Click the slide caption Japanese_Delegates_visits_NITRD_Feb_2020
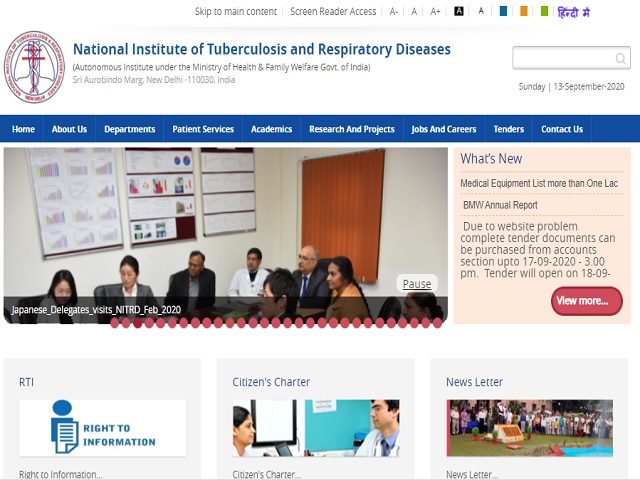The height and width of the screenshot is (480, 640). tap(96, 310)
